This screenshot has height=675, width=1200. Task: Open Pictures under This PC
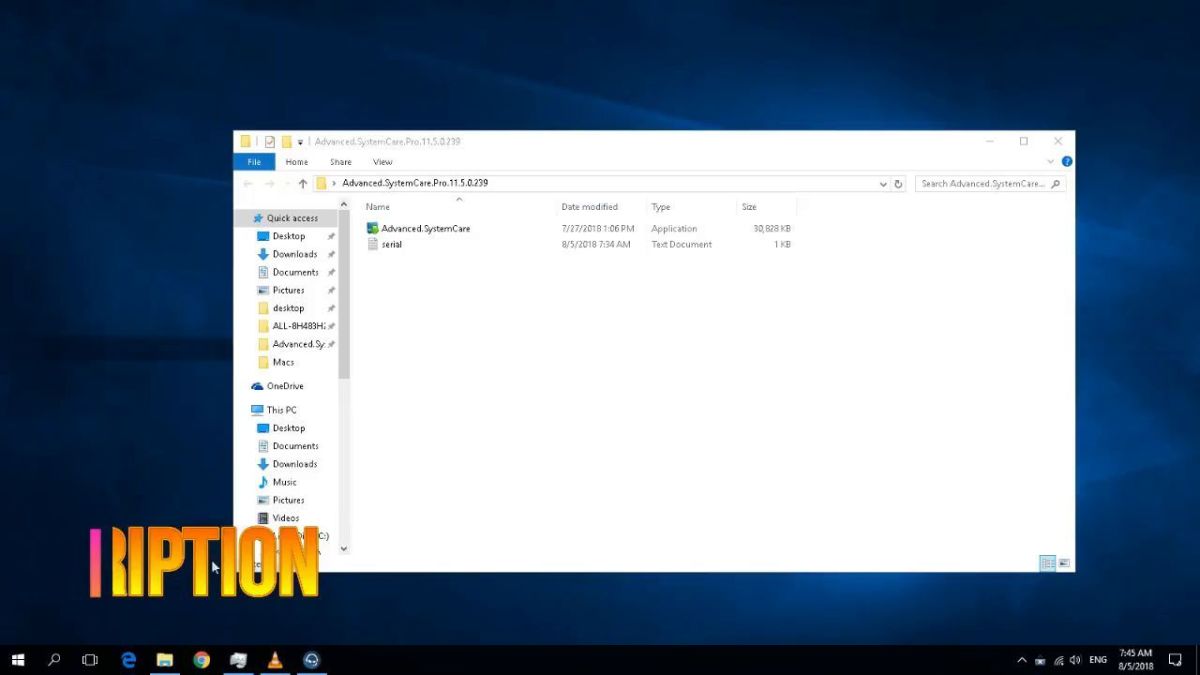coord(288,500)
